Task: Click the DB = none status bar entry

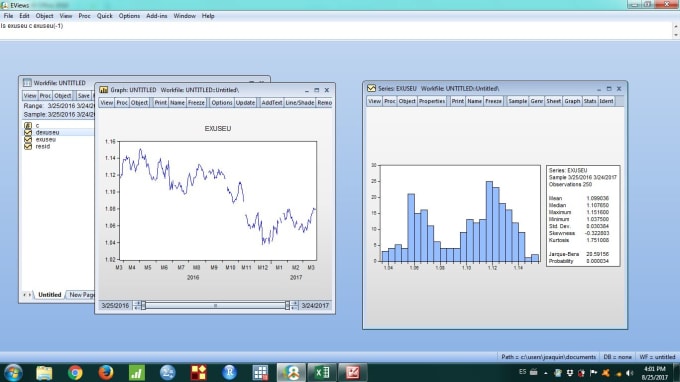Action: click(618, 357)
